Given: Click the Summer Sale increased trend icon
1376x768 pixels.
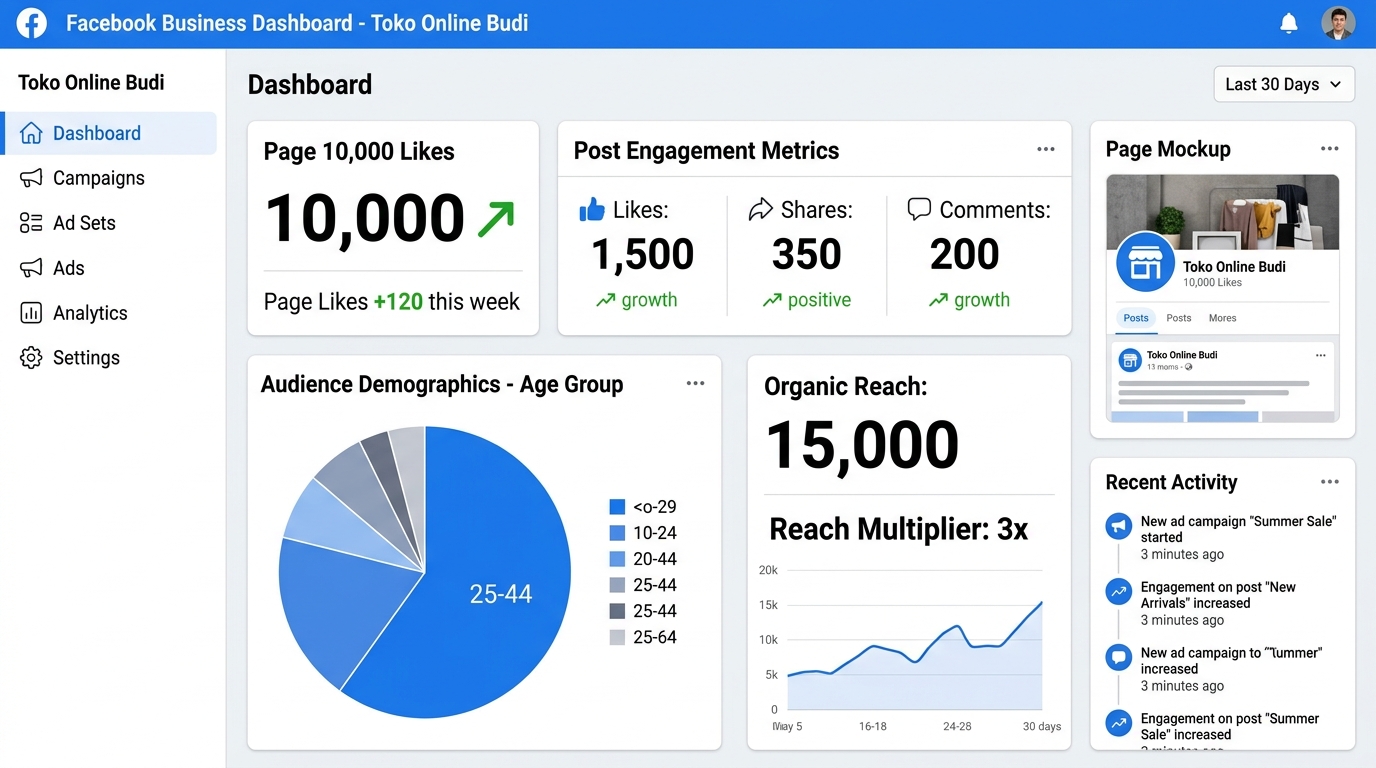Looking at the screenshot, I should (1119, 723).
